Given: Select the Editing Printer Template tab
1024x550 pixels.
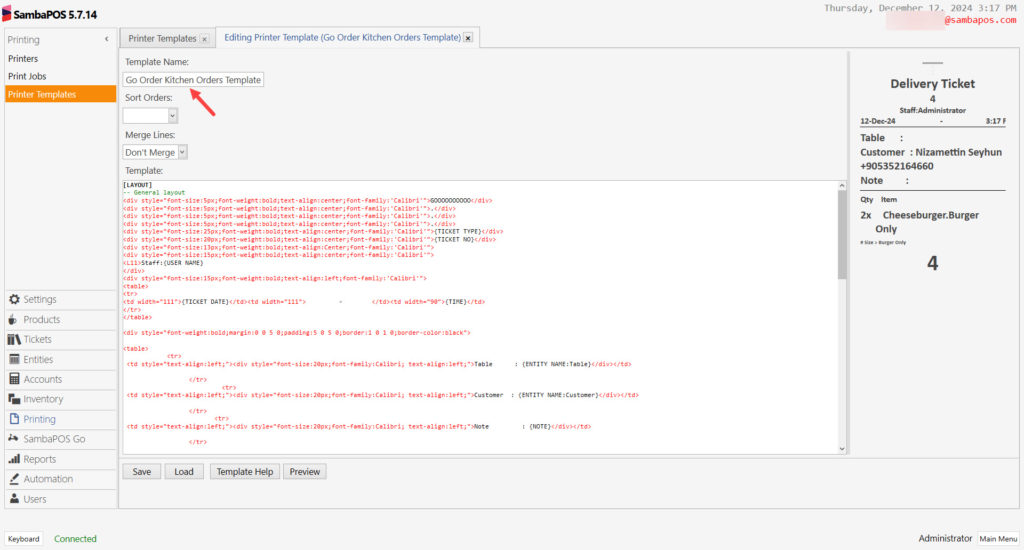Looking at the screenshot, I should [342, 37].
